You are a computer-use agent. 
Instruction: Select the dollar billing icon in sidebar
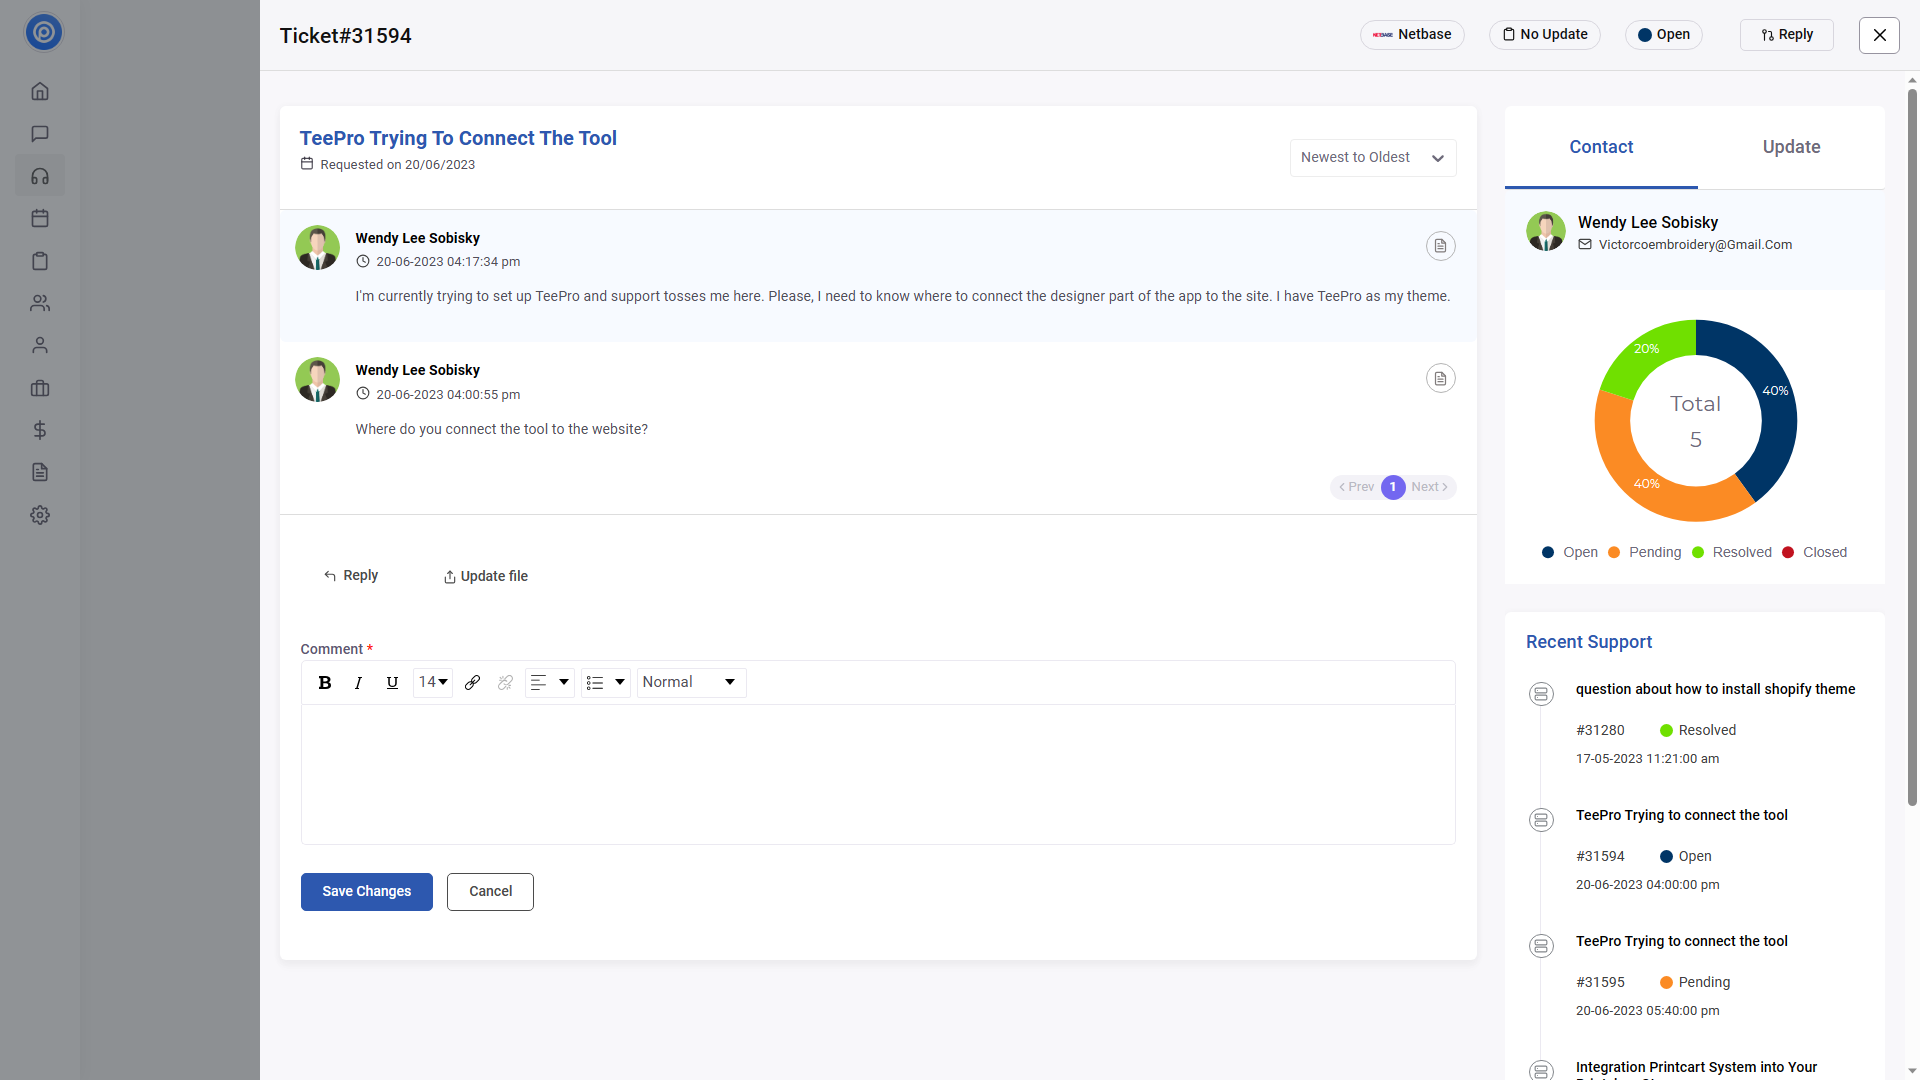coord(40,431)
